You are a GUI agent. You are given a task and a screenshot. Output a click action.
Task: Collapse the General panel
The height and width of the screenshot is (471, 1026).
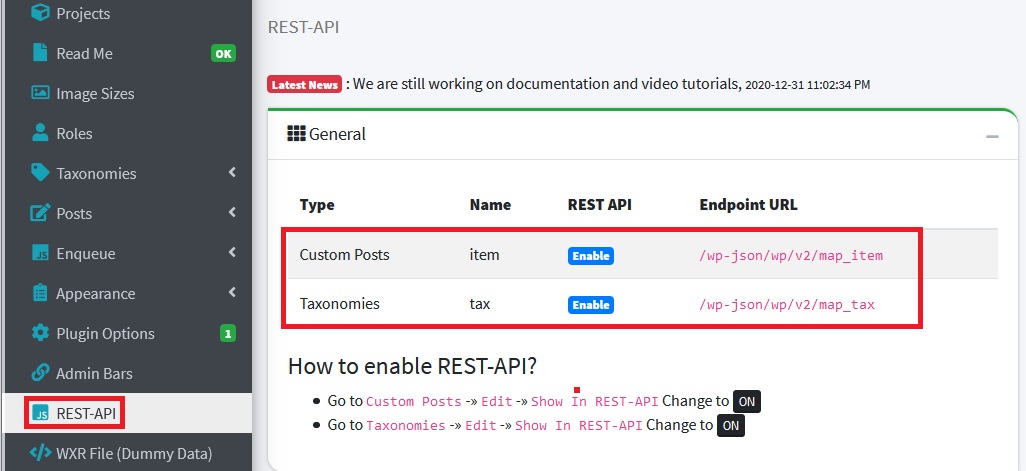tap(992, 135)
